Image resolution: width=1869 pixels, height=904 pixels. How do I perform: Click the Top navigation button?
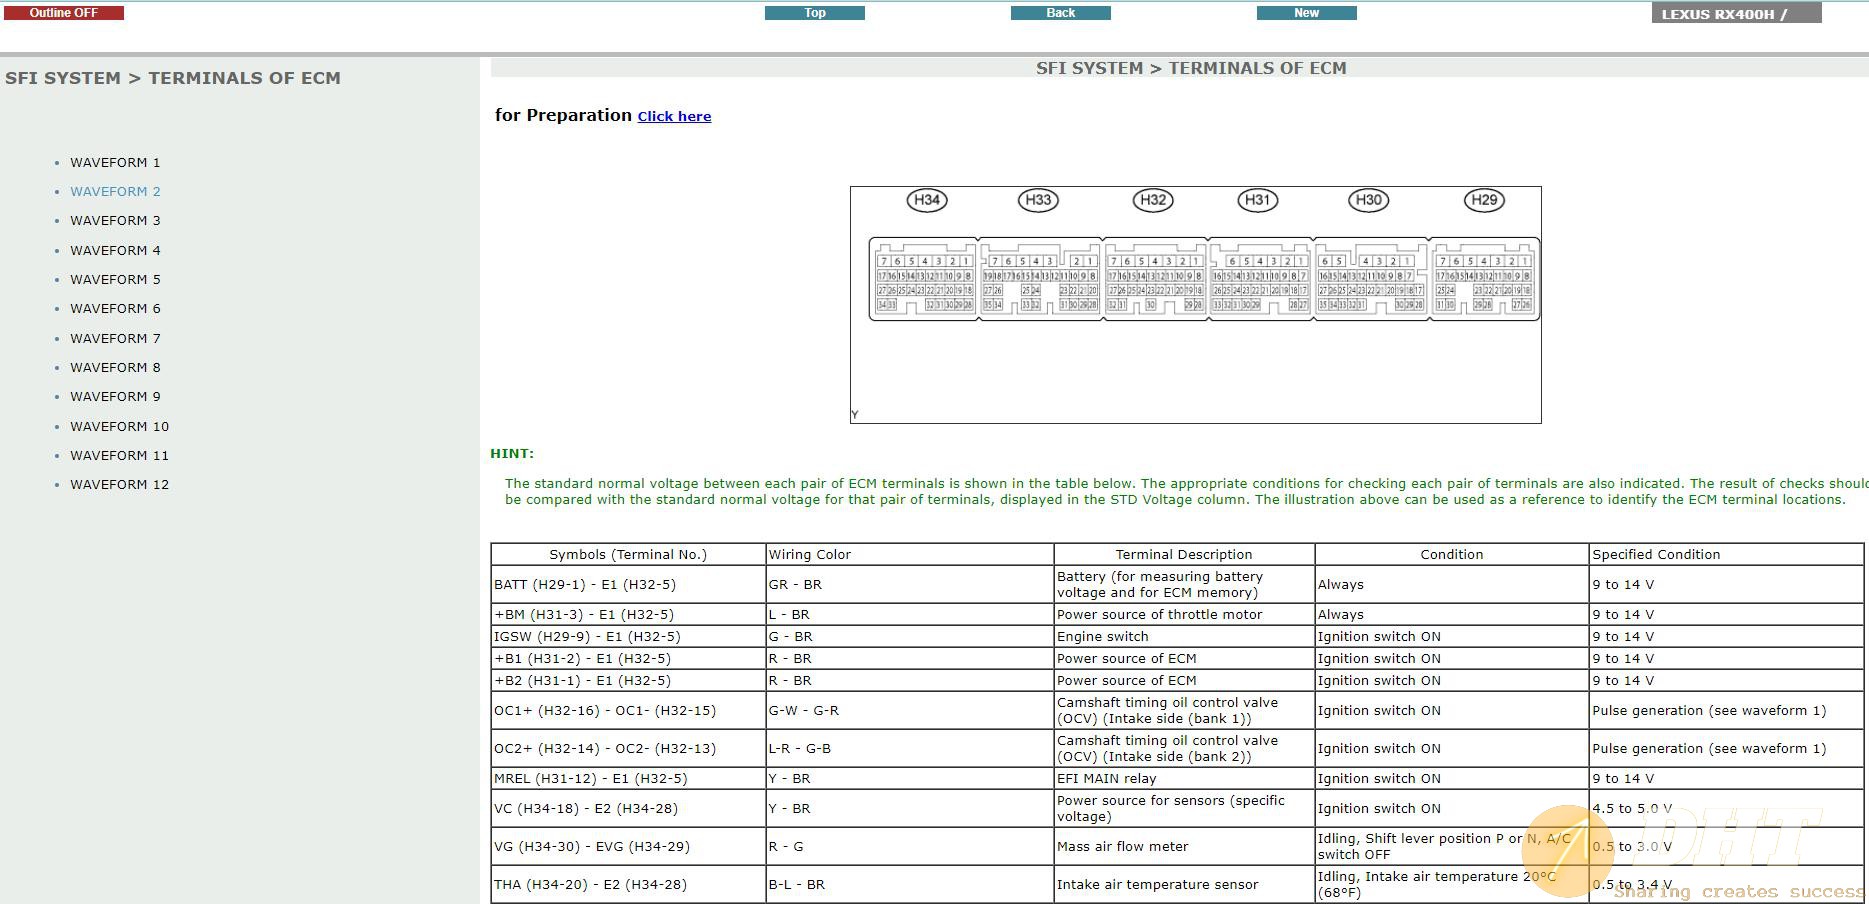[815, 13]
